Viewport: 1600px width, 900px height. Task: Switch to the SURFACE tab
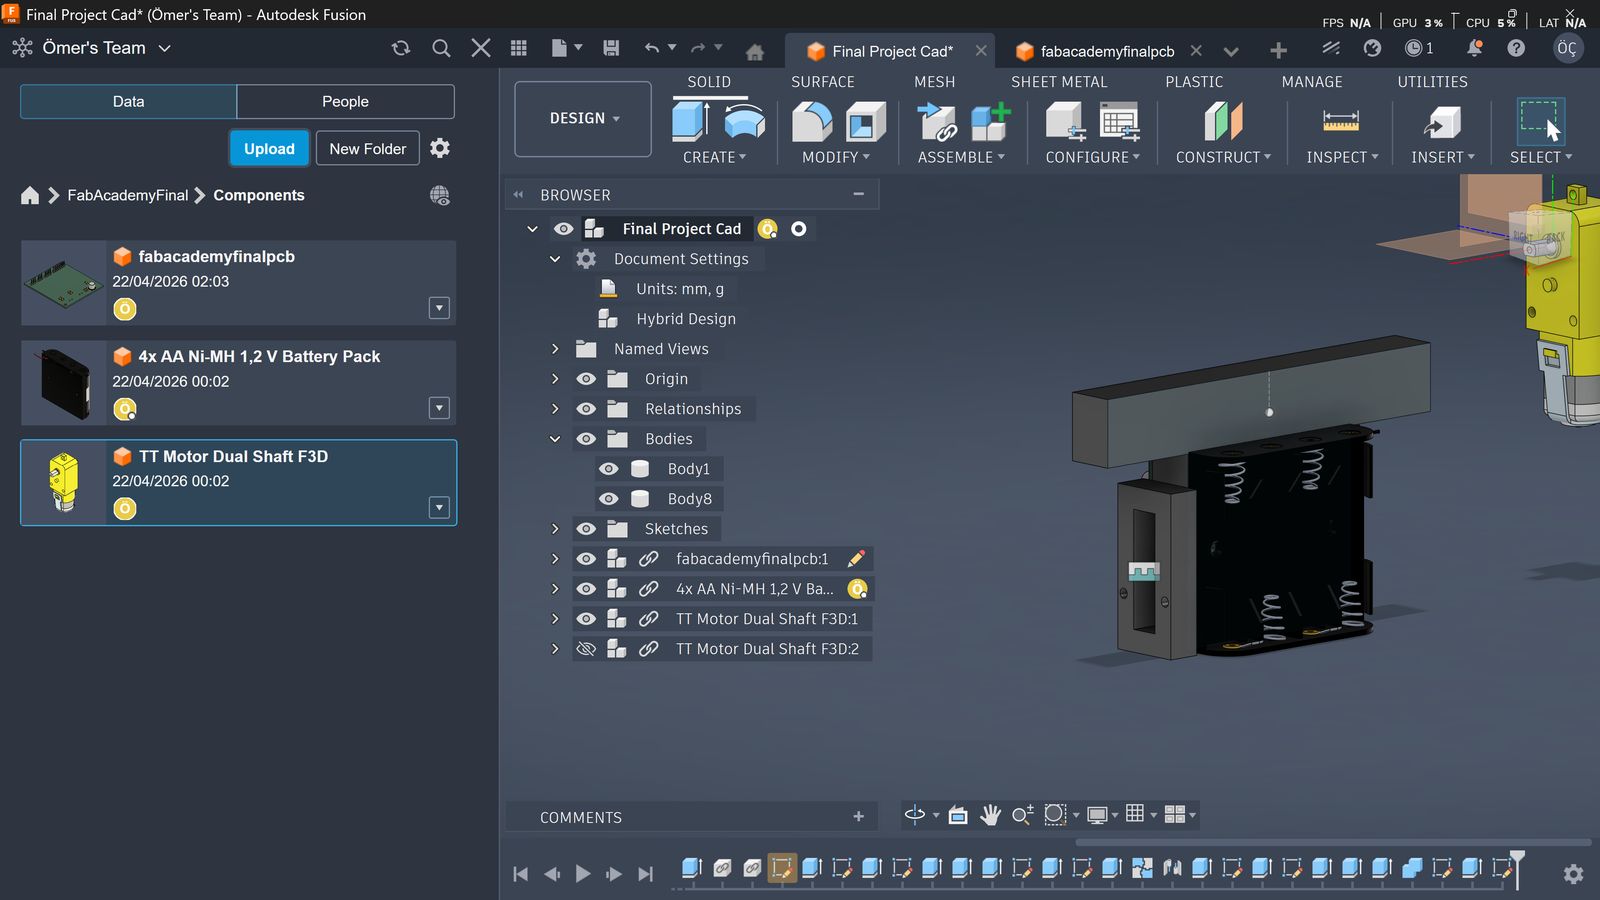823,82
